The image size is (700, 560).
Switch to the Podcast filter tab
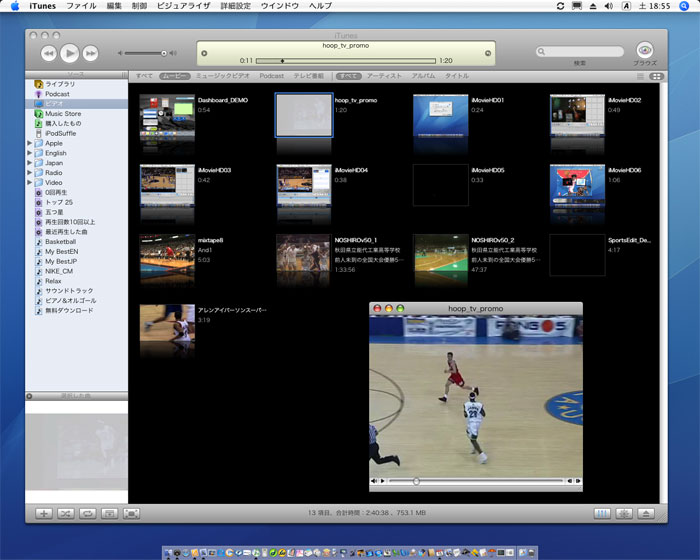tap(271, 76)
